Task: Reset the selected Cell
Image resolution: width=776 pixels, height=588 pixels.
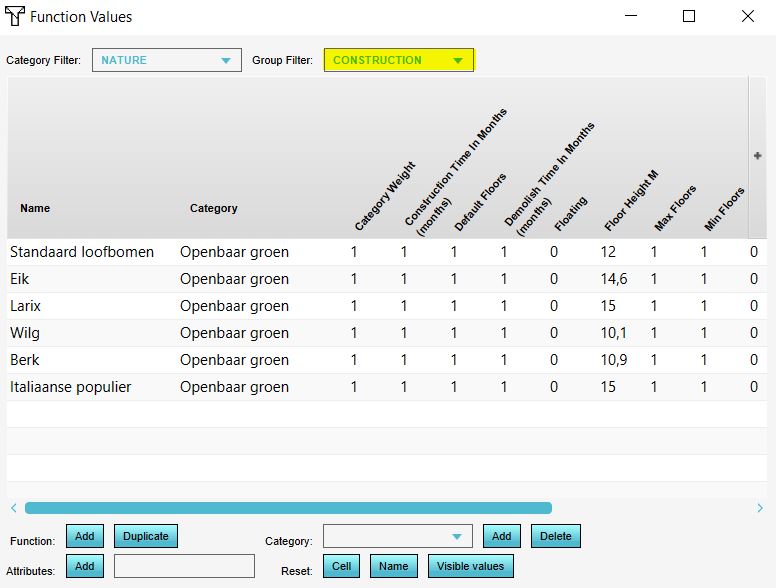Action: pyautogui.click(x=341, y=566)
